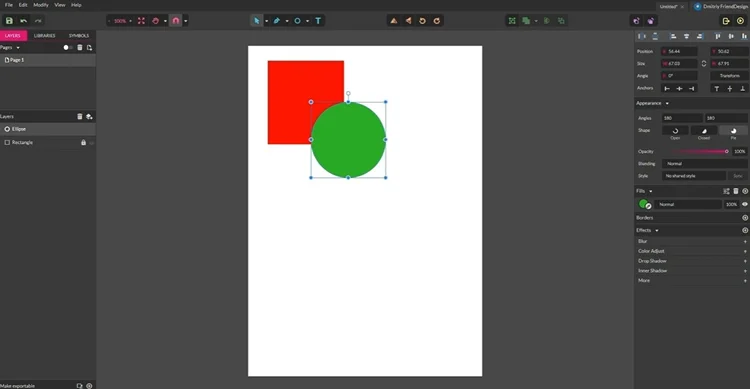Open the shared Style dropdown
The height and width of the screenshot is (389, 750).
coord(694,176)
